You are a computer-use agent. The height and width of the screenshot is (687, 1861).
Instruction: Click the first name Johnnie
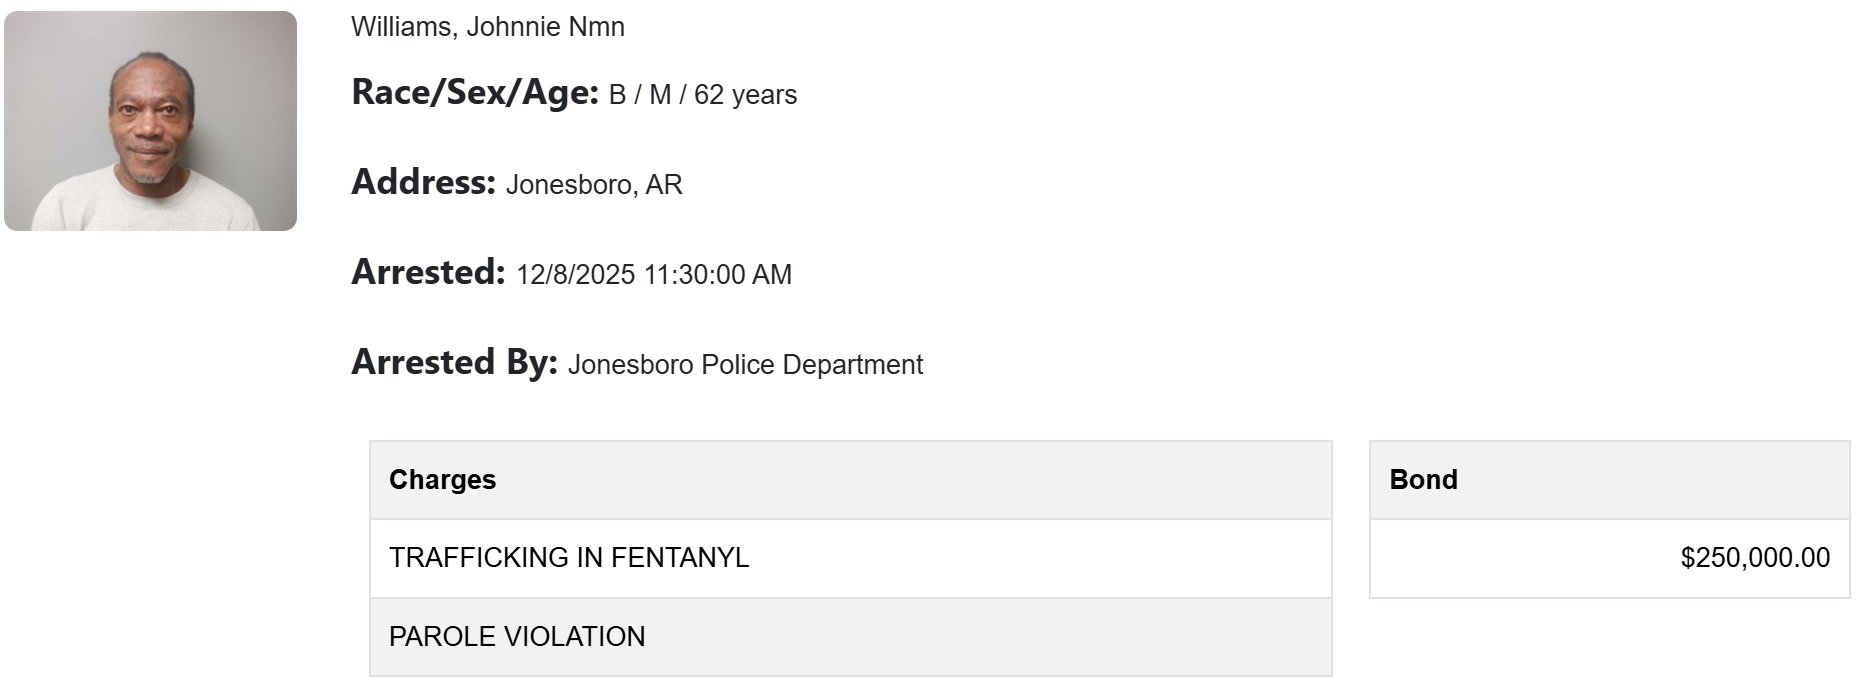512,27
